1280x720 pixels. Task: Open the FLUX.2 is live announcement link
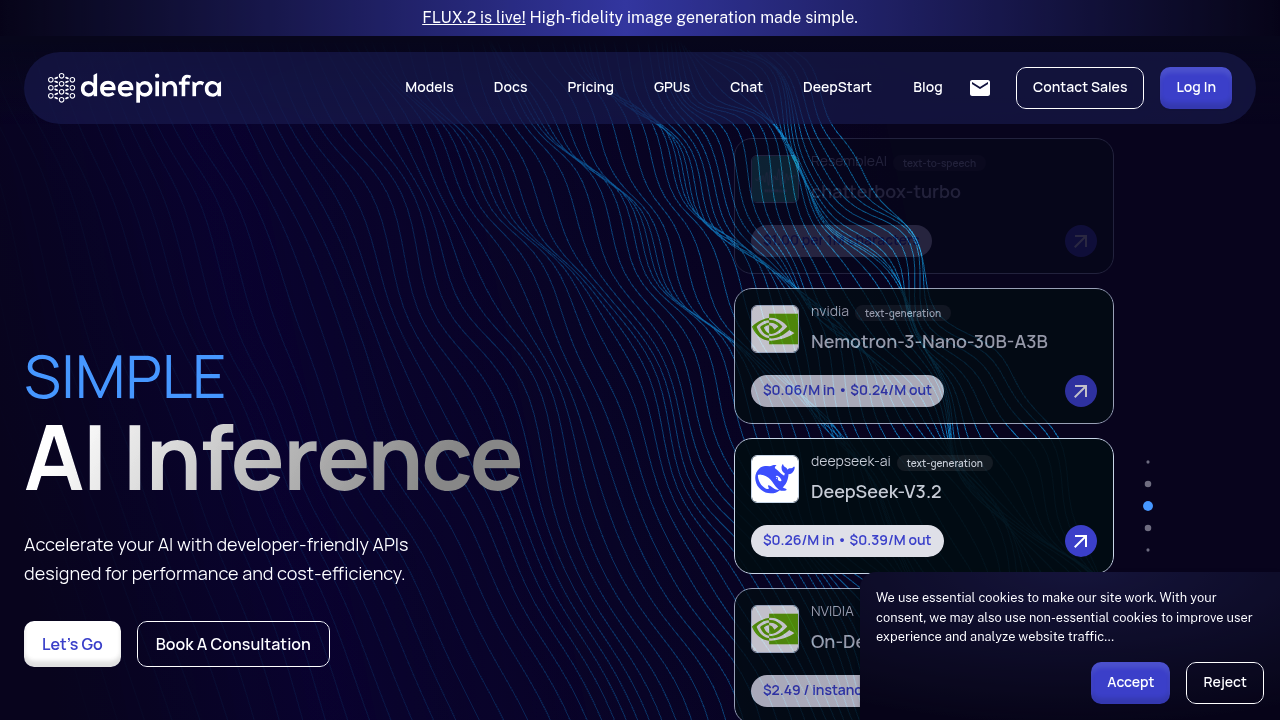click(473, 17)
